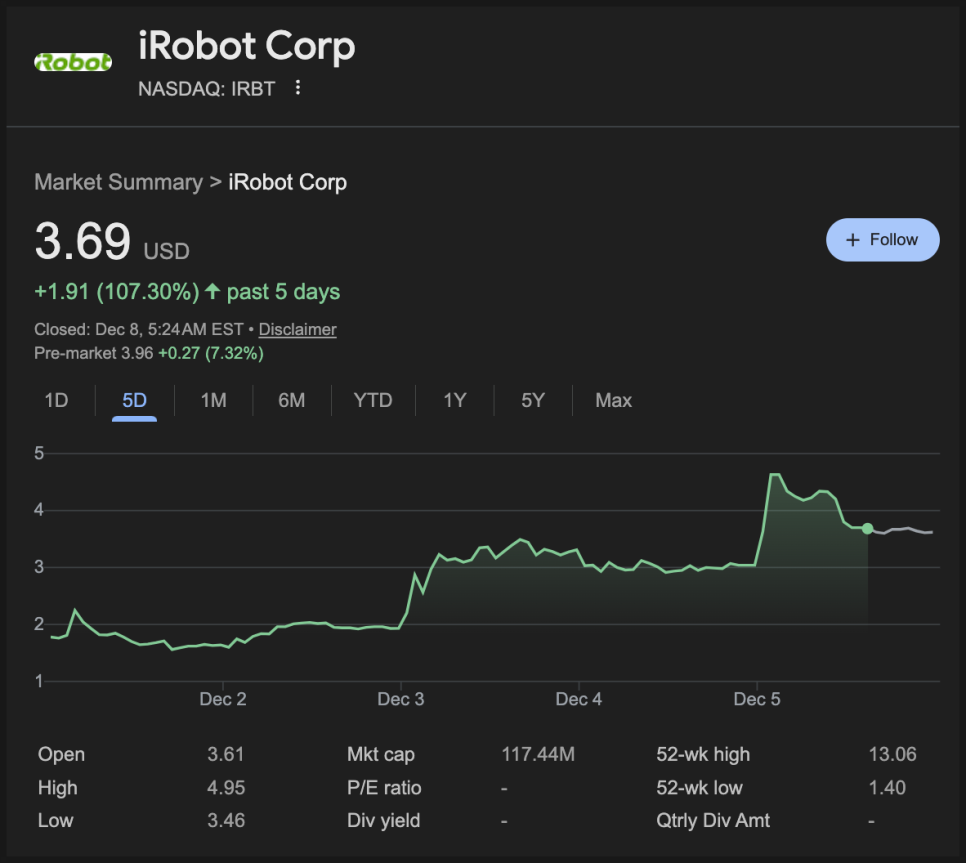This screenshot has width=966, height=863.
Task: Switch to the 1Y chart tab
Action: pyautogui.click(x=455, y=400)
